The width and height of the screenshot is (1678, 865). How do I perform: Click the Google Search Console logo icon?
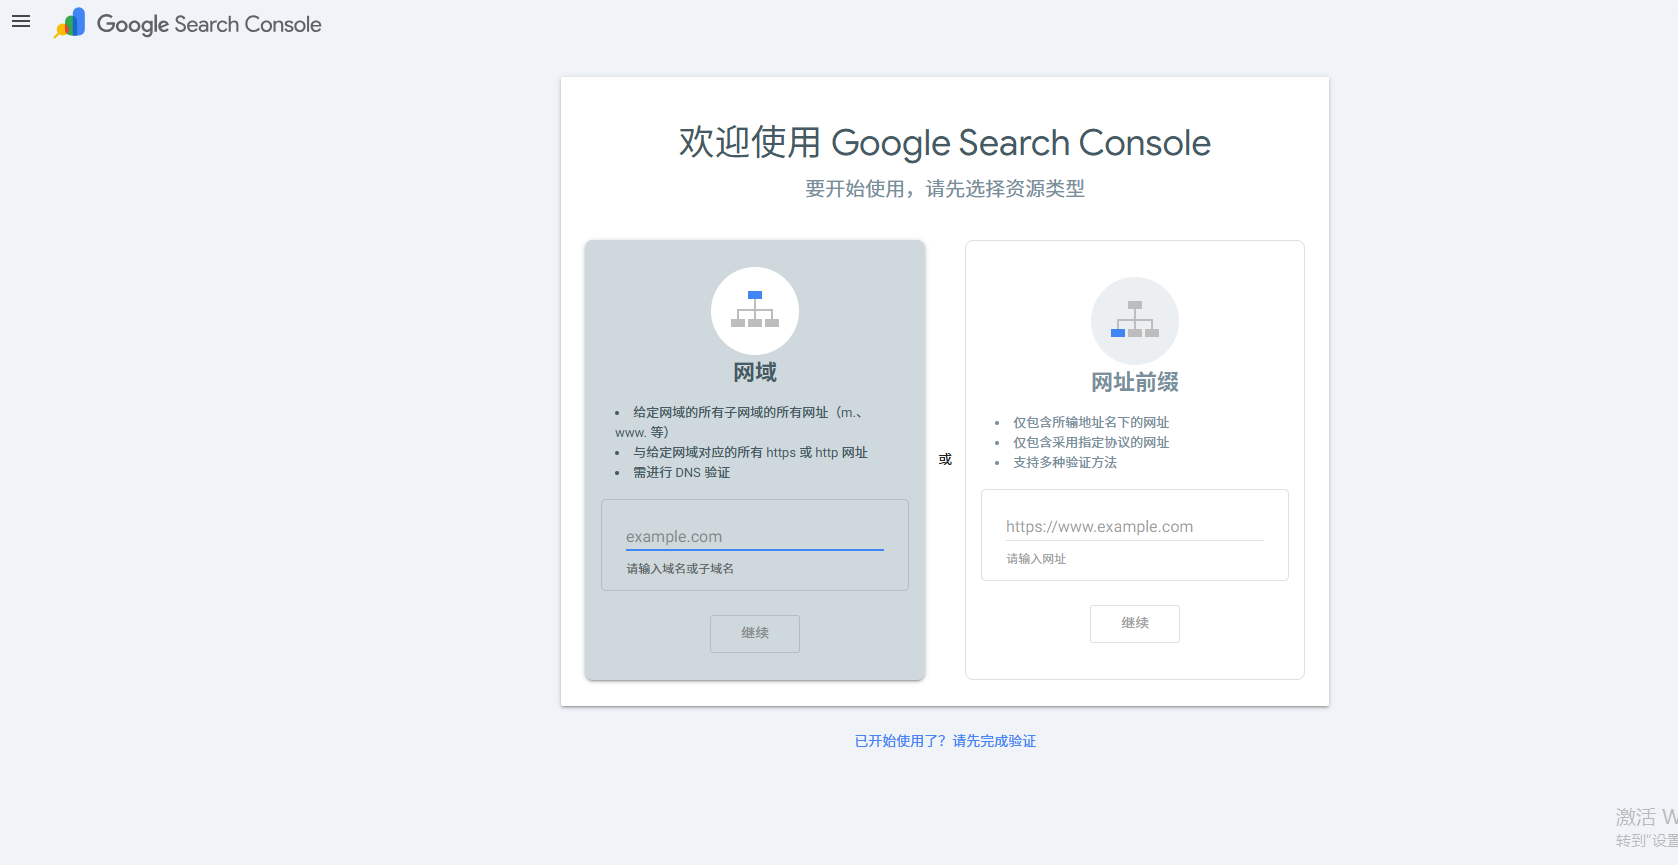coord(70,23)
